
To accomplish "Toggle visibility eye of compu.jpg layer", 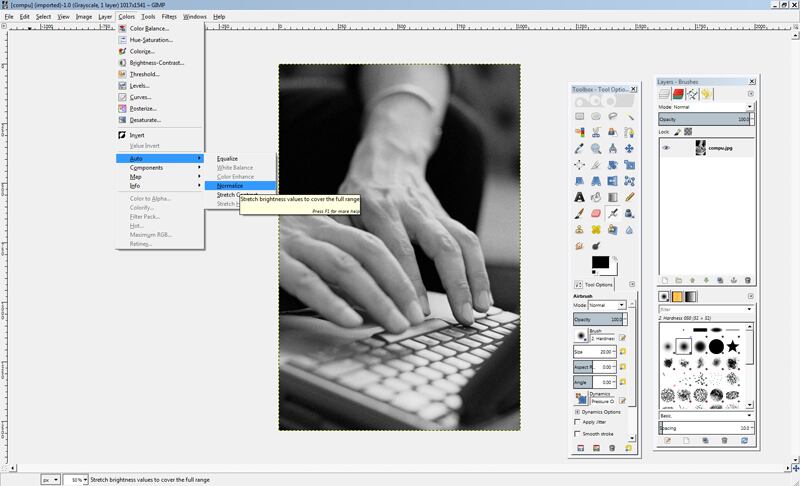I will [x=665, y=147].
